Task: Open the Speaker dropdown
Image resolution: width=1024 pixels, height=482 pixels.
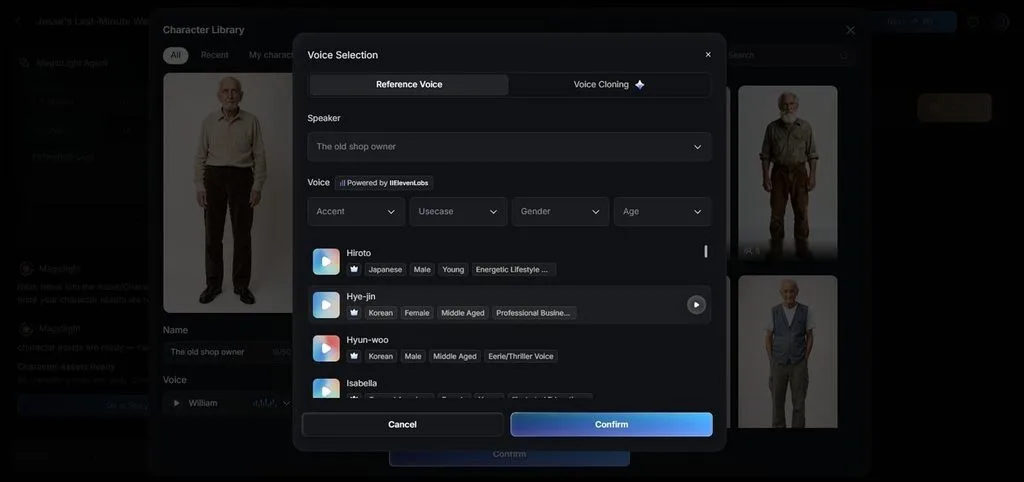Action: [x=509, y=147]
